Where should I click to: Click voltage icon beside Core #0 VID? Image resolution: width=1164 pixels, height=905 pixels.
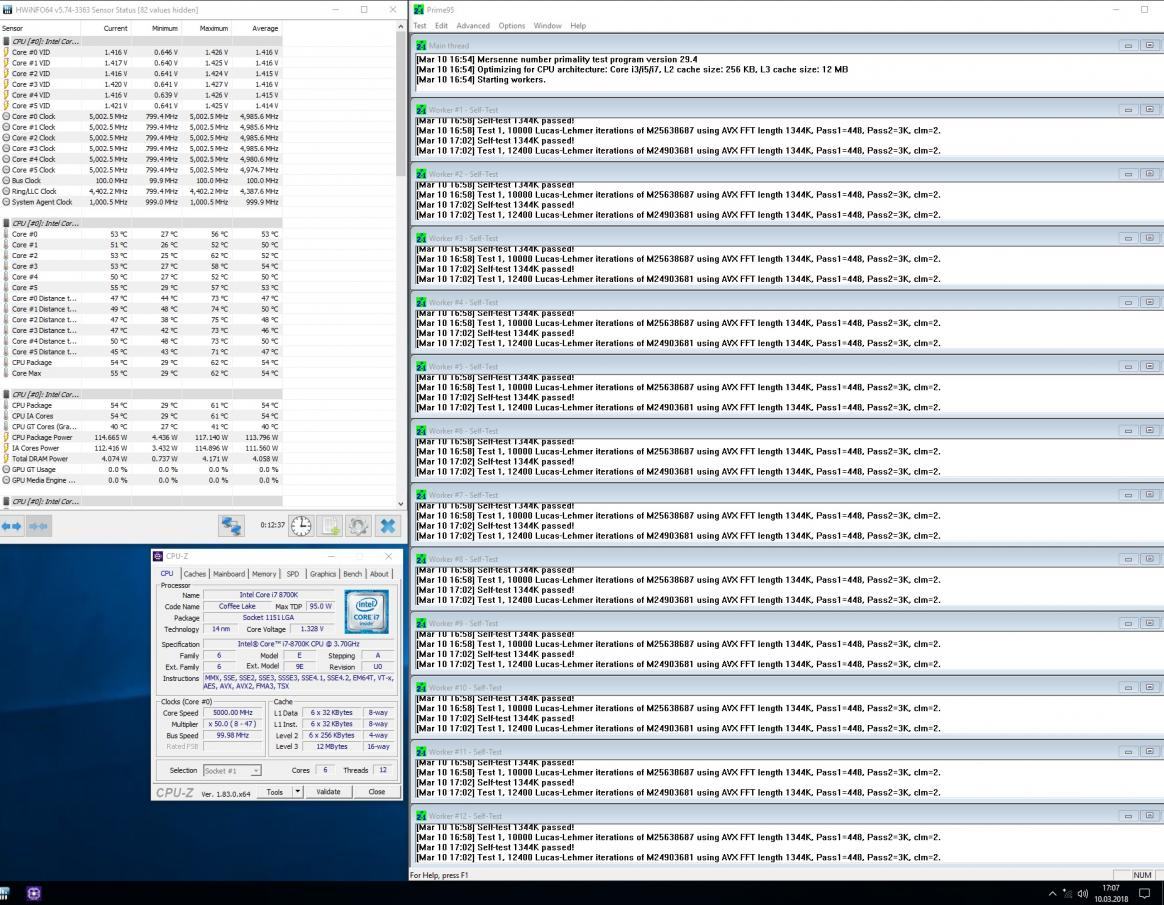point(6,53)
